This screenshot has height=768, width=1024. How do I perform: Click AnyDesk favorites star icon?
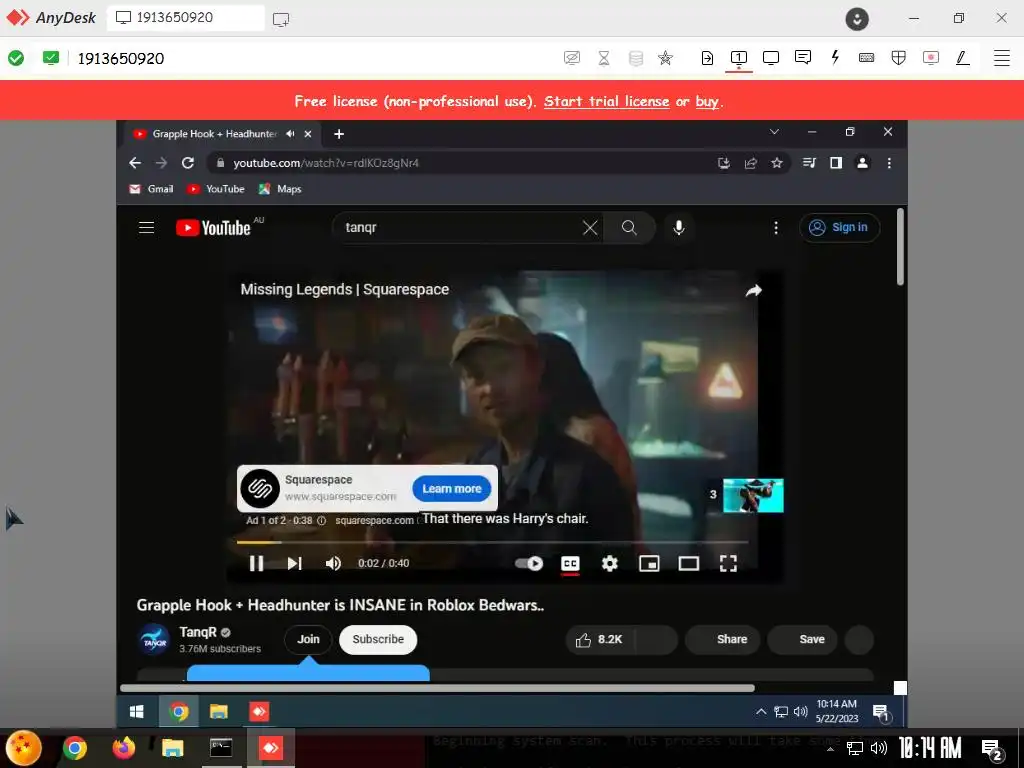[x=665, y=58]
